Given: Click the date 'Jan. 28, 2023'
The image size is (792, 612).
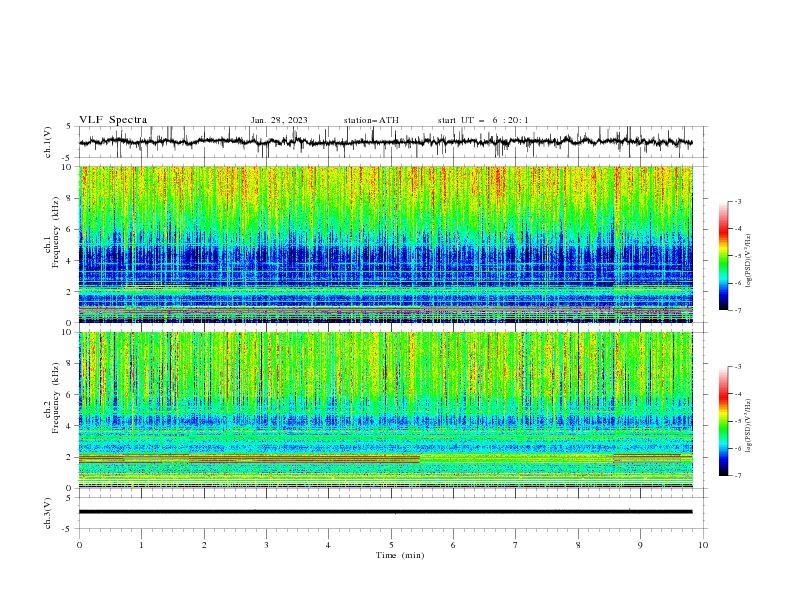Looking at the screenshot, I should [279, 120].
